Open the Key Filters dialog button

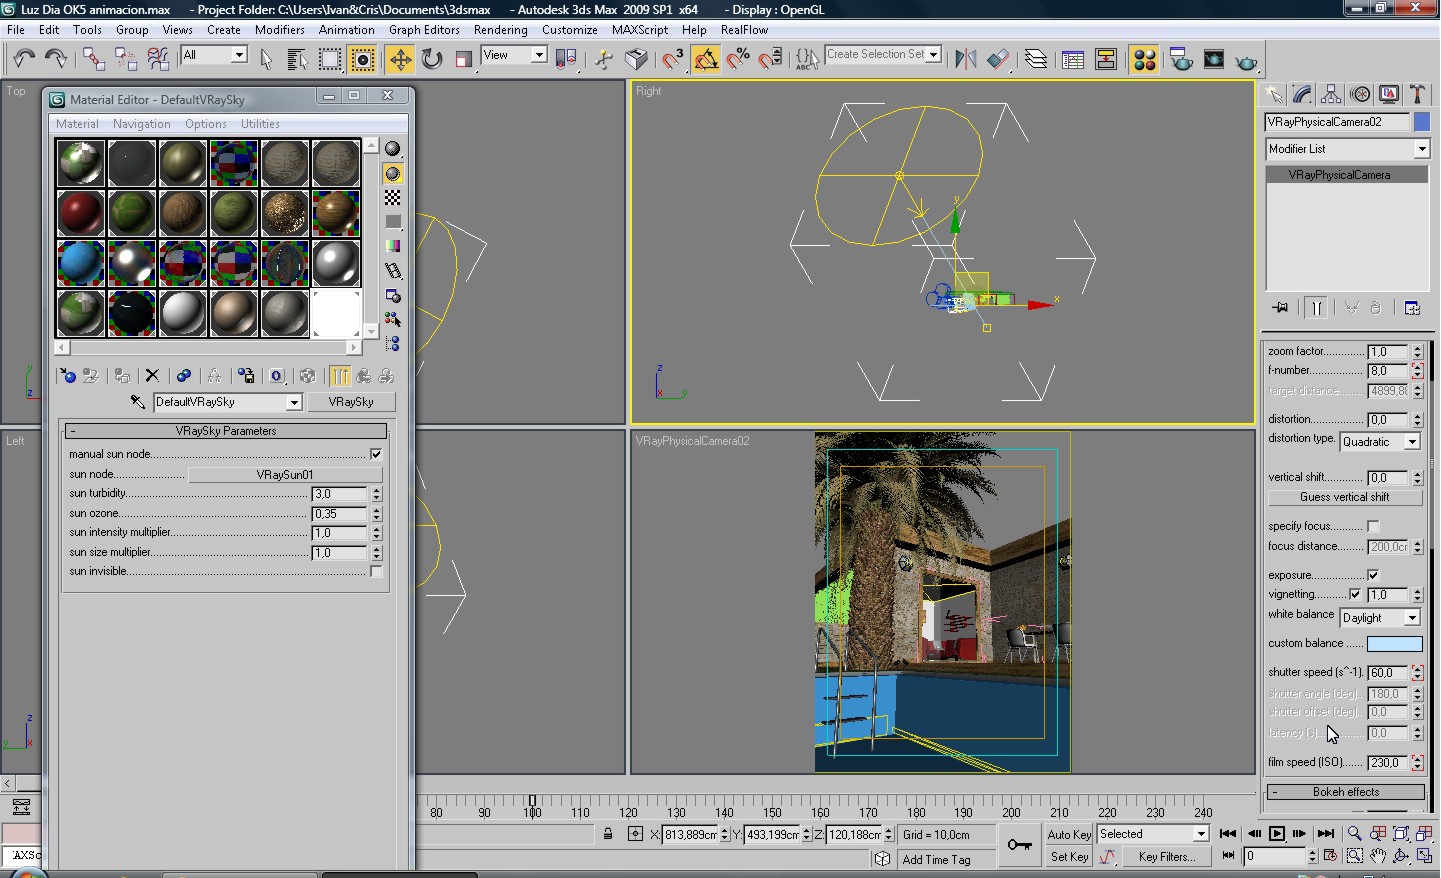(1166, 857)
